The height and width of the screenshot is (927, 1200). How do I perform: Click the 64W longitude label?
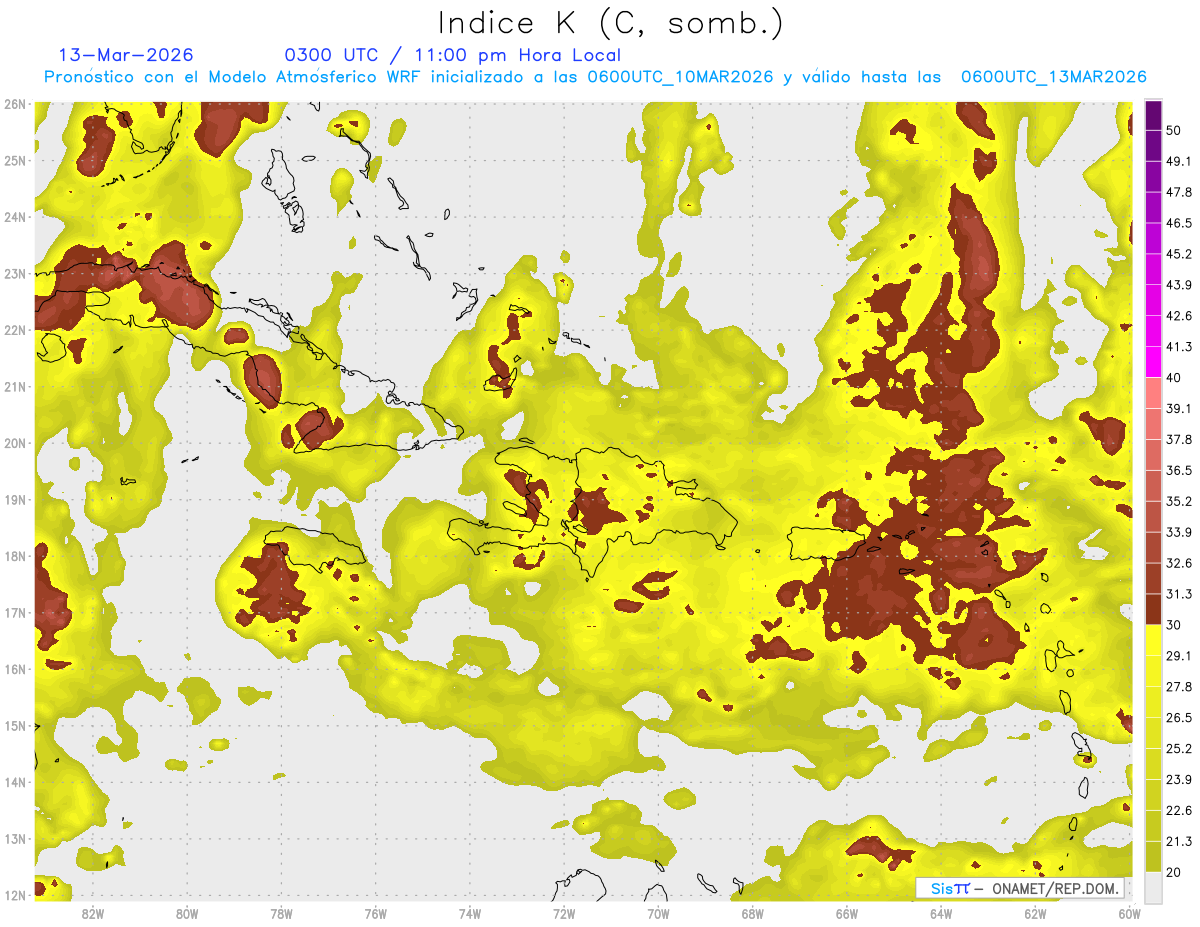point(941,913)
